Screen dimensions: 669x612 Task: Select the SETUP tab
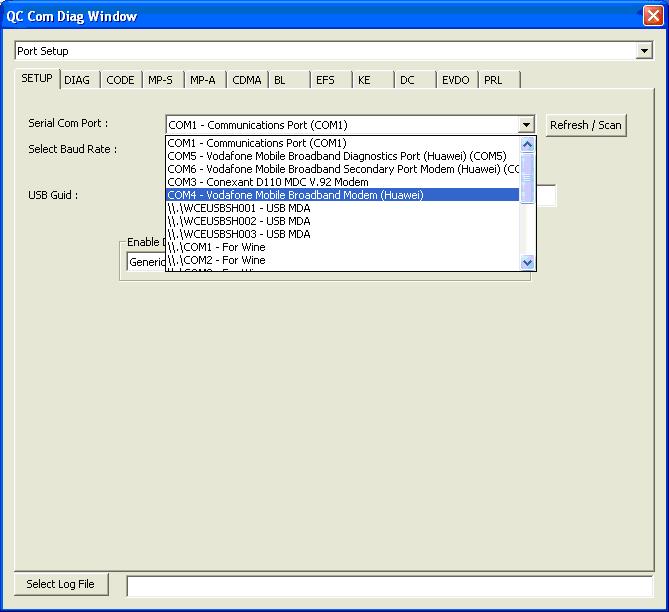(x=37, y=79)
